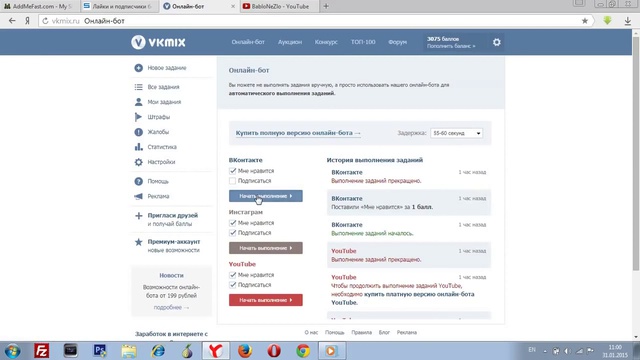640x360 pixels.
Task: Go back with the browser arrow
Action: click(12, 21)
